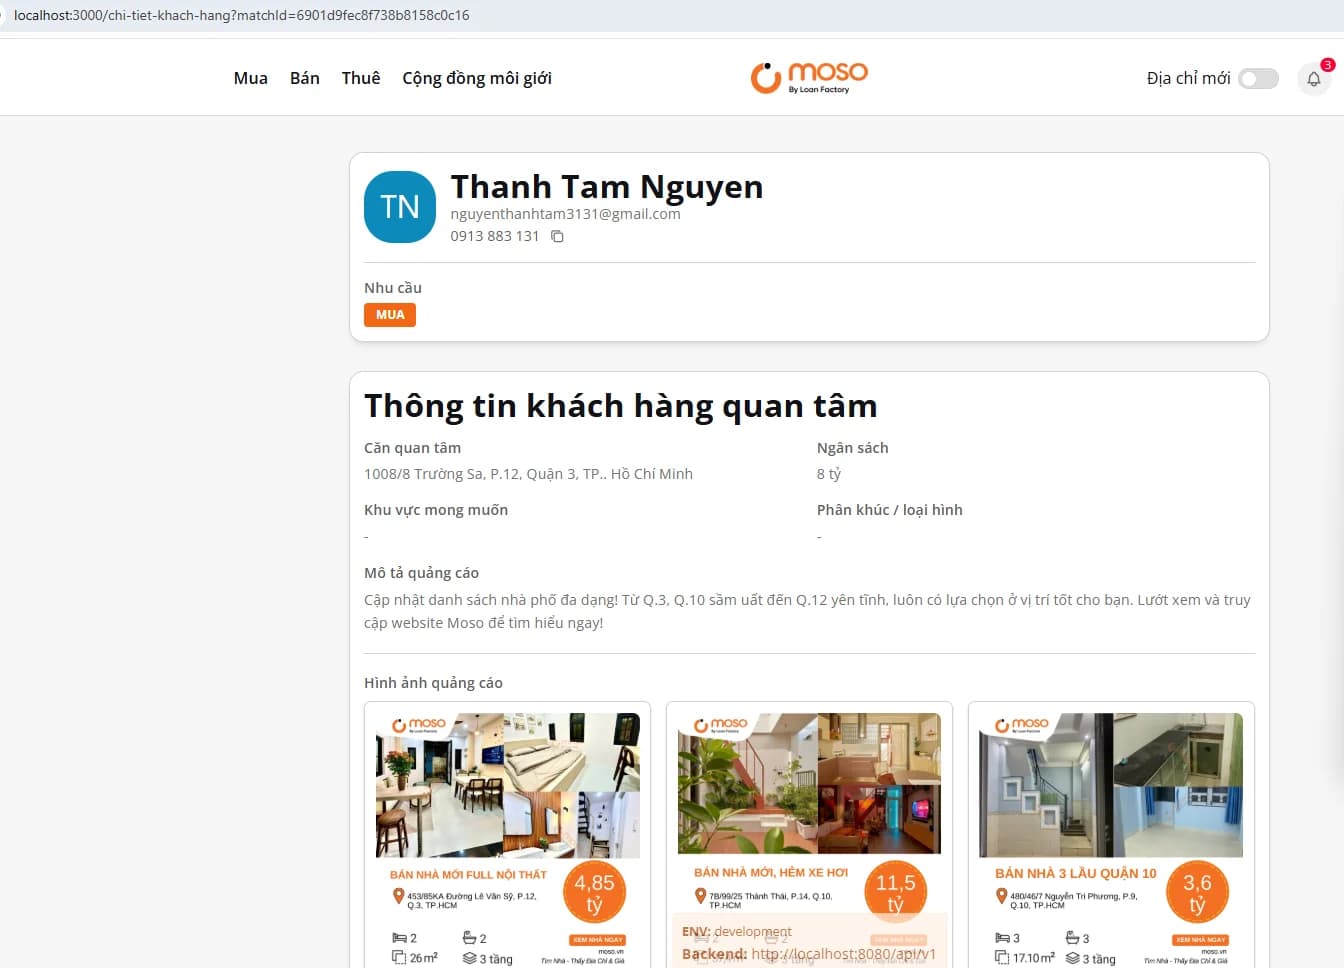
Task: Select the Thanh Tam Nguyen name heading
Action: click(606, 187)
